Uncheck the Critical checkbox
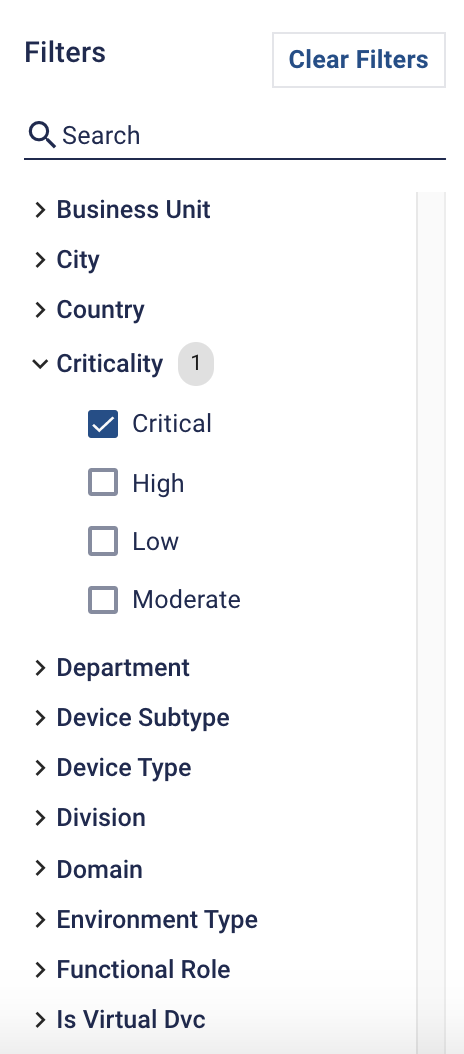Image resolution: width=464 pixels, height=1054 pixels. tap(103, 424)
